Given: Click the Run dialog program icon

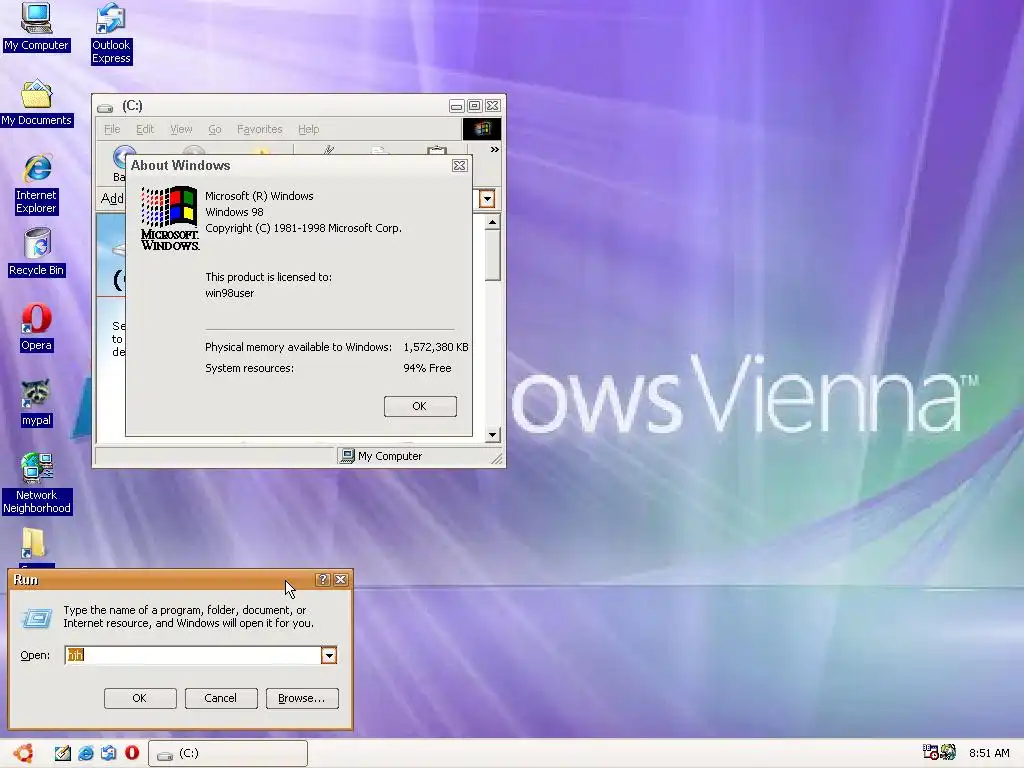Looking at the screenshot, I should click(36, 618).
